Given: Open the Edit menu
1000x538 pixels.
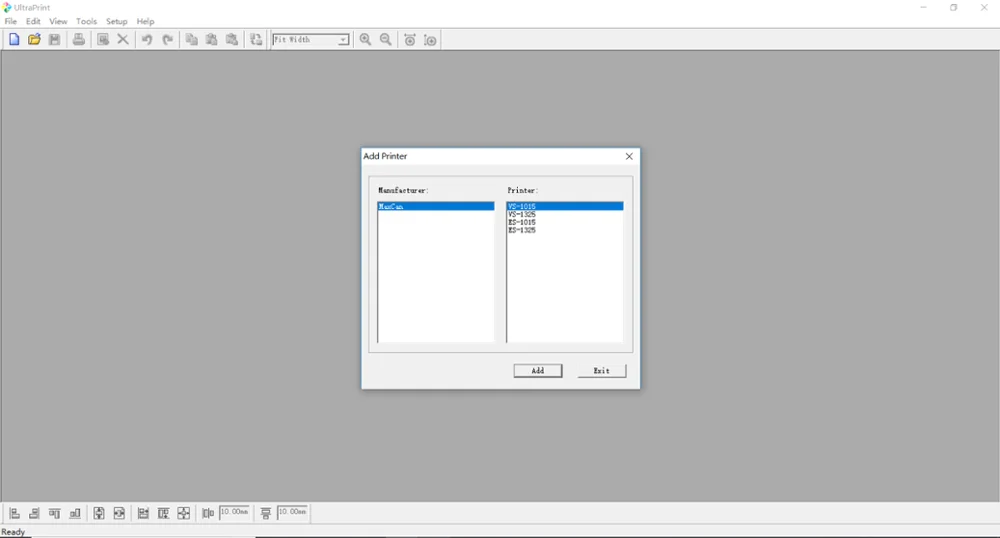Looking at the screenshot, I should (x=33, y=21).
